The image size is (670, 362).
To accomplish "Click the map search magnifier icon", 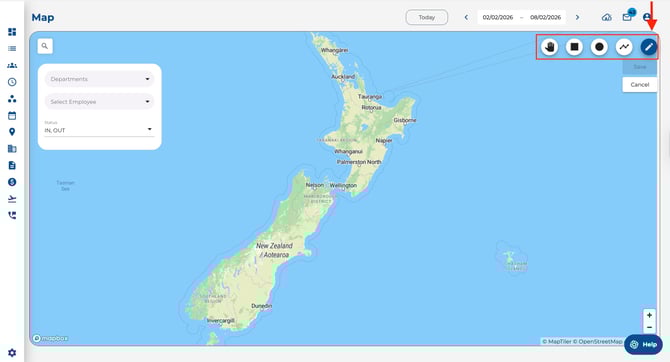I will (x=45, y=46).
